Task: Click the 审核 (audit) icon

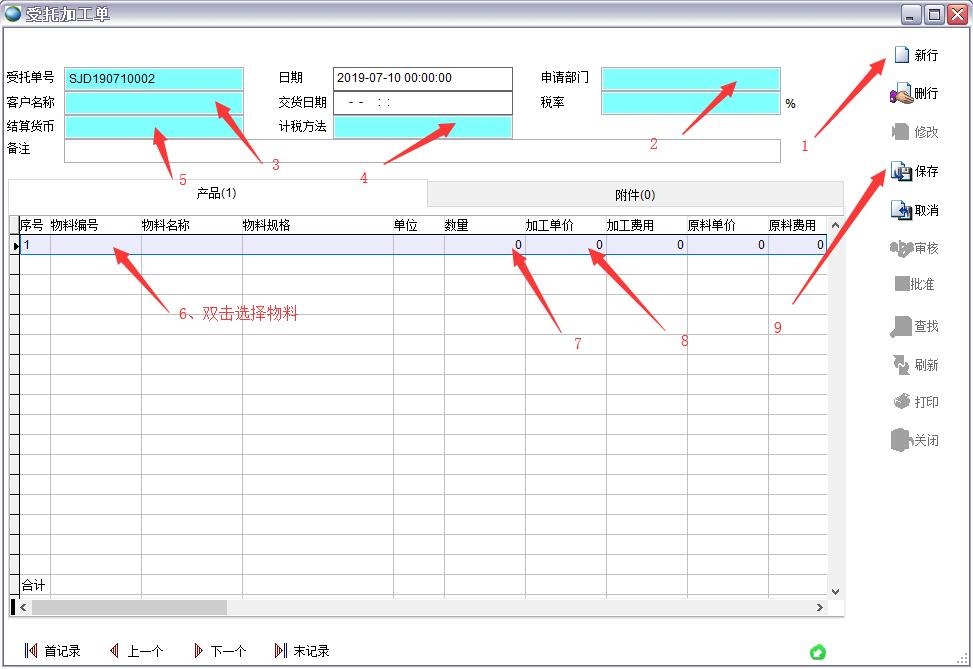Action: pyautogui.click(x=916, y=247)
